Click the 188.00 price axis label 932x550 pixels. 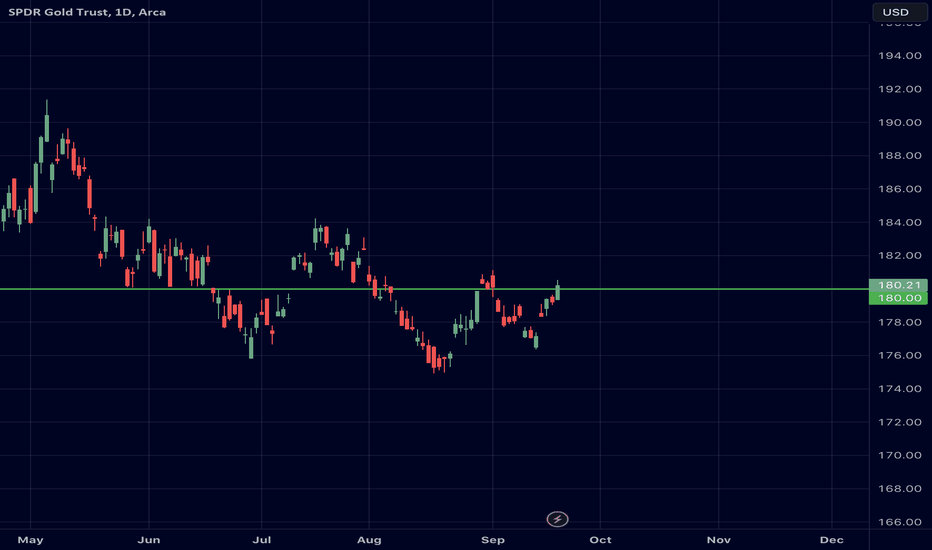[900, 156]
